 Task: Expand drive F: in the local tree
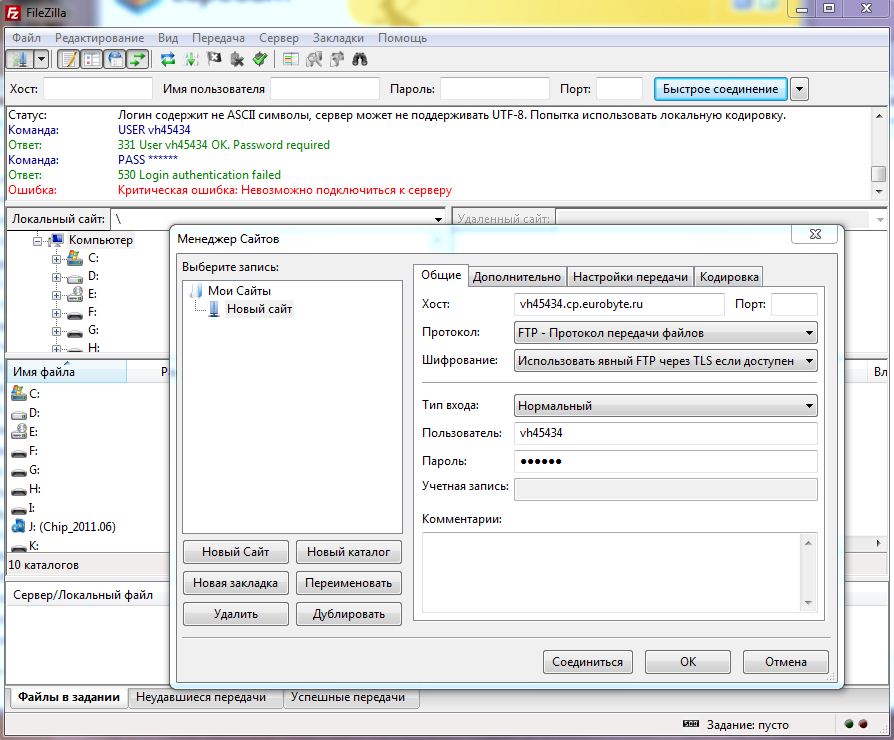click(x=56, y=314)
